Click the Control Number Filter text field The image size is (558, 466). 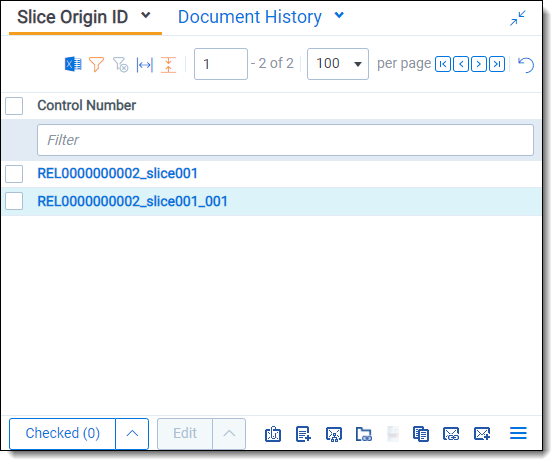tap(285, 140)
